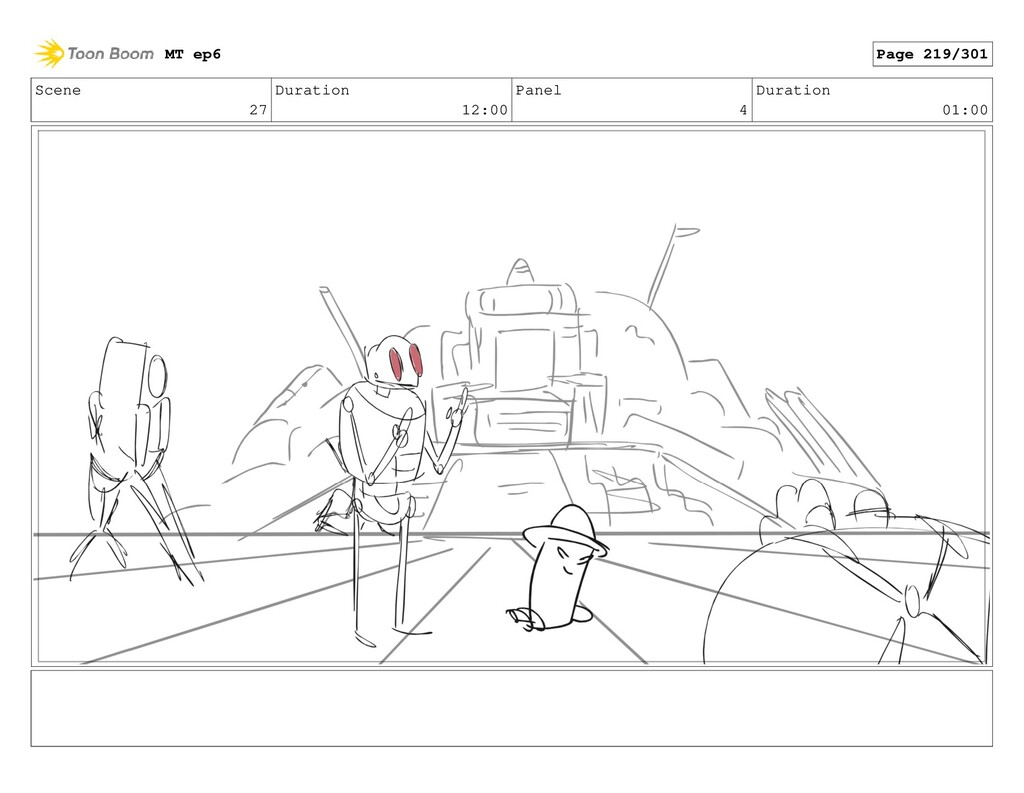The width and height of the screenshot is (1024, 793).
Task: Select the 'Panel' header label
Action: pos(538,90)
